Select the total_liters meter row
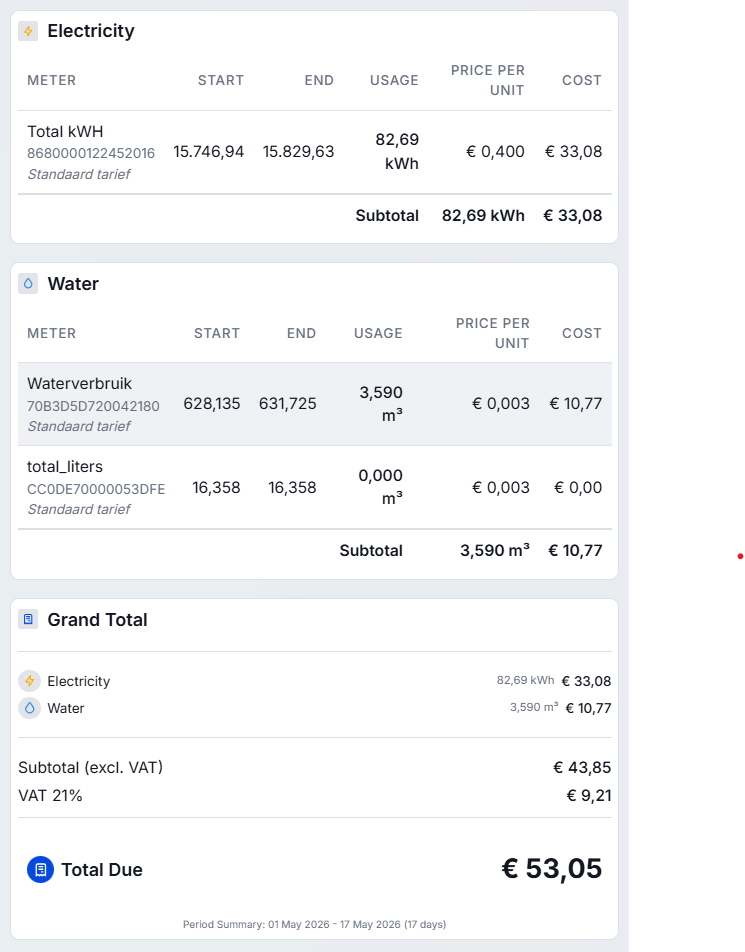 click(315, 488)
